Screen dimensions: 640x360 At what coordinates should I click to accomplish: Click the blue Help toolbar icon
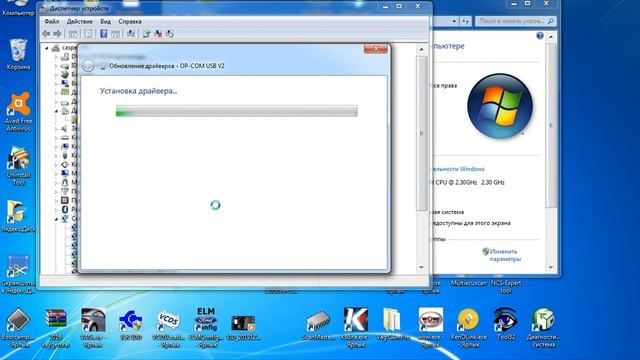pyautogui.click(x=104, y=34)
